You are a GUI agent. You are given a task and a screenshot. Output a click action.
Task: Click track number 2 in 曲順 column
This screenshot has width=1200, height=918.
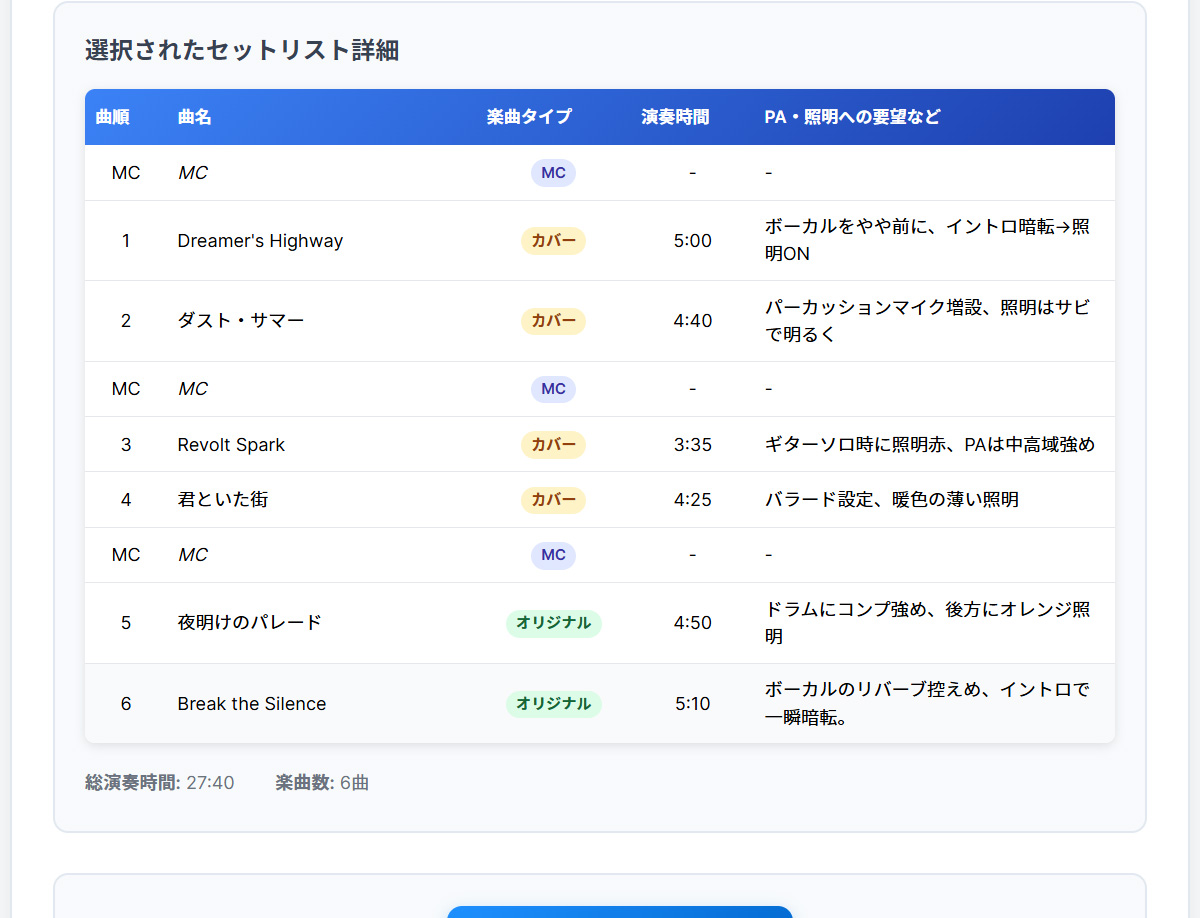pos(126,321)
